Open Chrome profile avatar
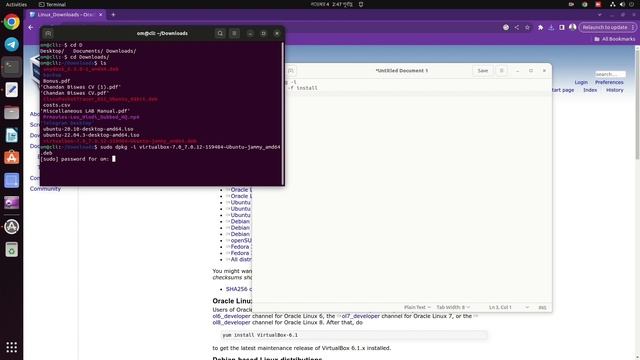Screen dimensions: 640x360 click(x=573, y=27)
